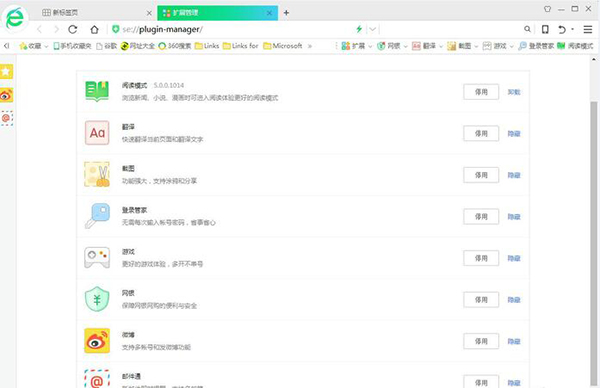The image size is (600, 388).
Task: Expand the 网银 toolbar dropdown arrow
Action: (x=406, y=46)
